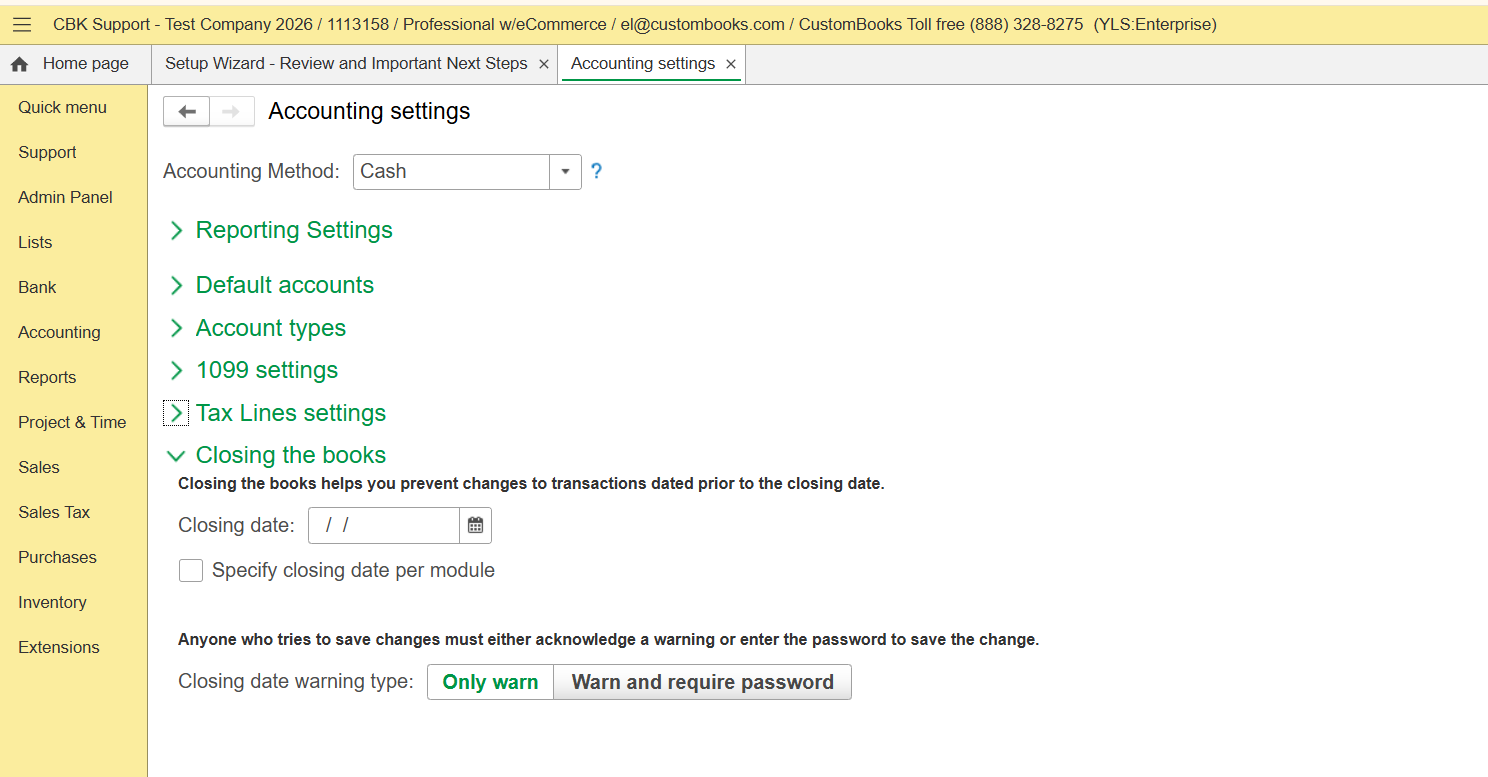
Task: Close the Setup Wizard tab
Action: point(544,64)
